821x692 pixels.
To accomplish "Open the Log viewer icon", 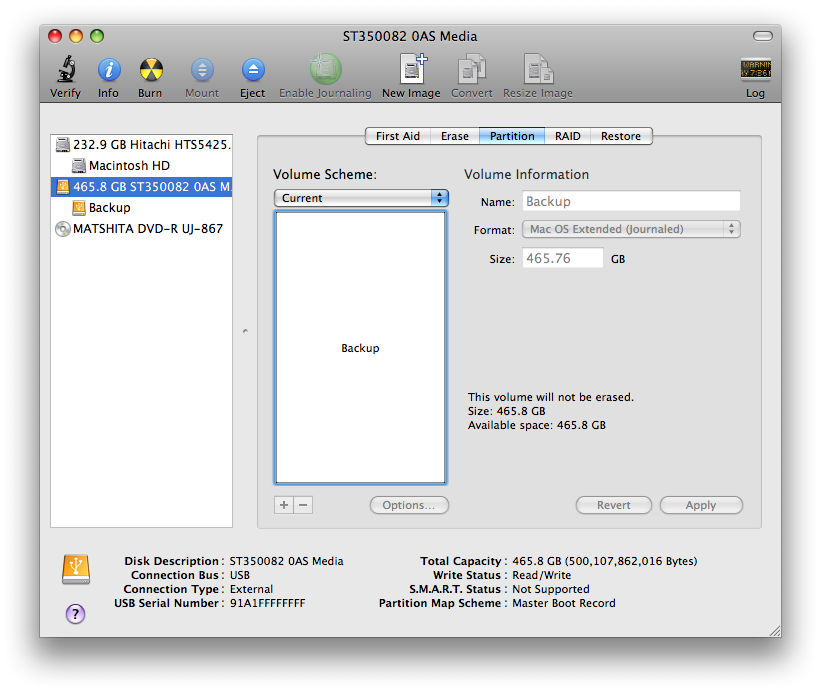I will click(755, 71).
